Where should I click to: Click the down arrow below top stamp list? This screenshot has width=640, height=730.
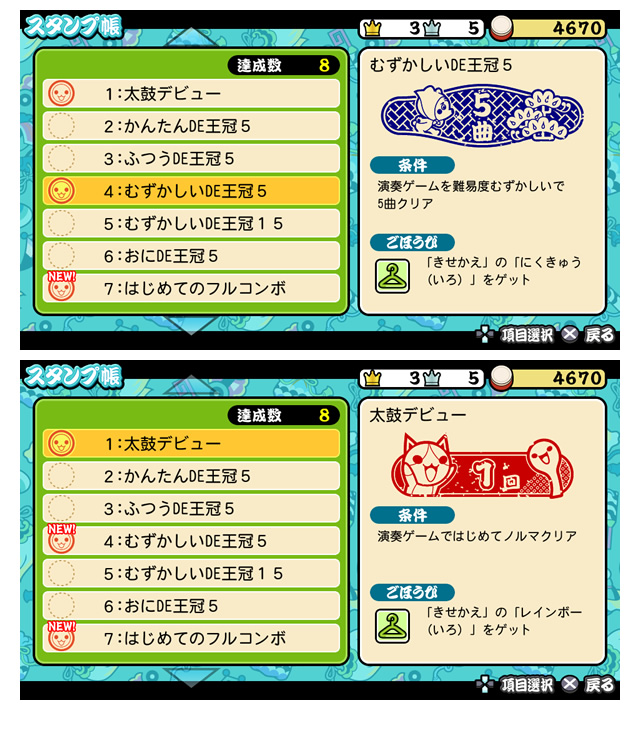point(191,326)
